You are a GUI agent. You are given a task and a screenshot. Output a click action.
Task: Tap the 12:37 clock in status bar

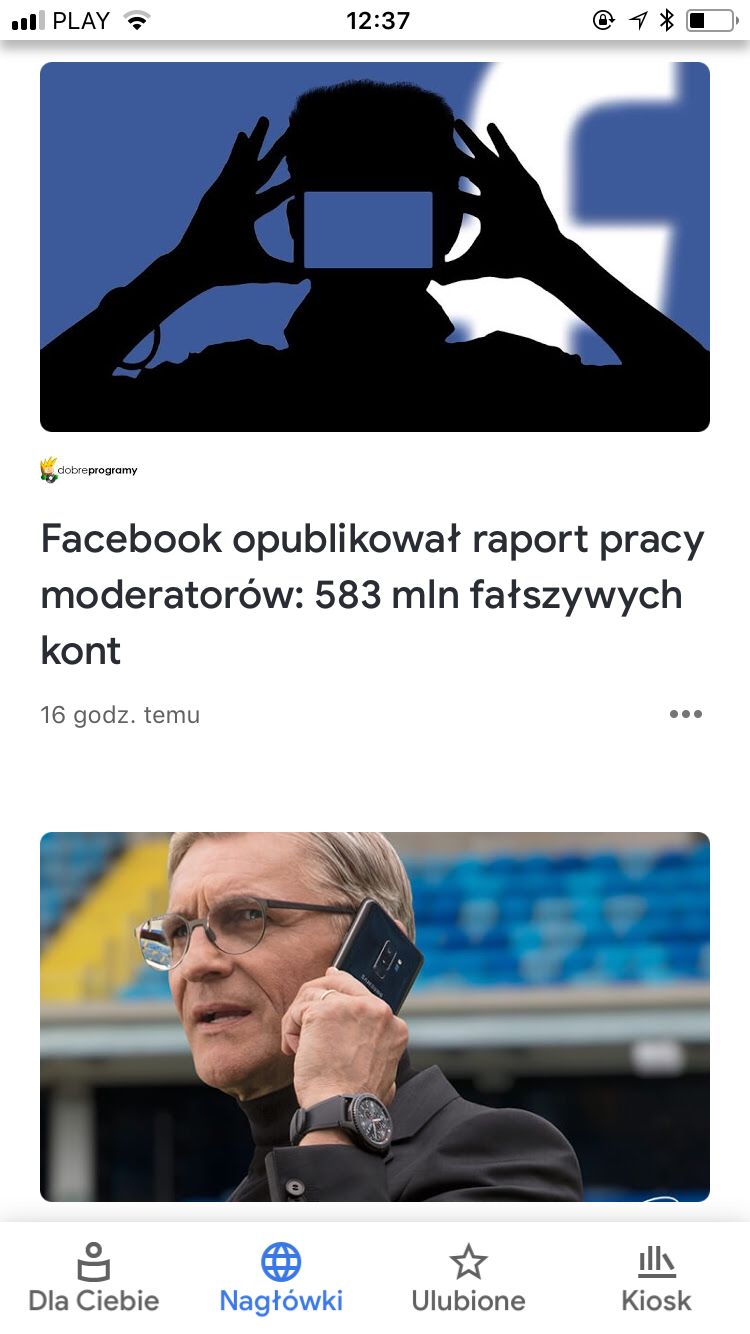point(378,20)
